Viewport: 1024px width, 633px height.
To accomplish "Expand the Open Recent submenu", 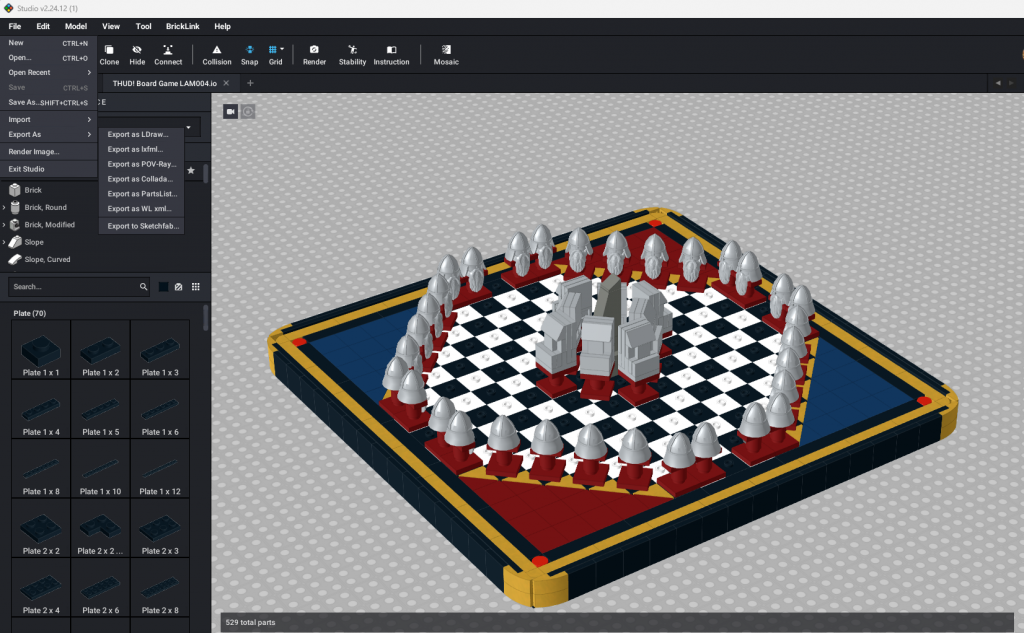I will pos(48,73).
